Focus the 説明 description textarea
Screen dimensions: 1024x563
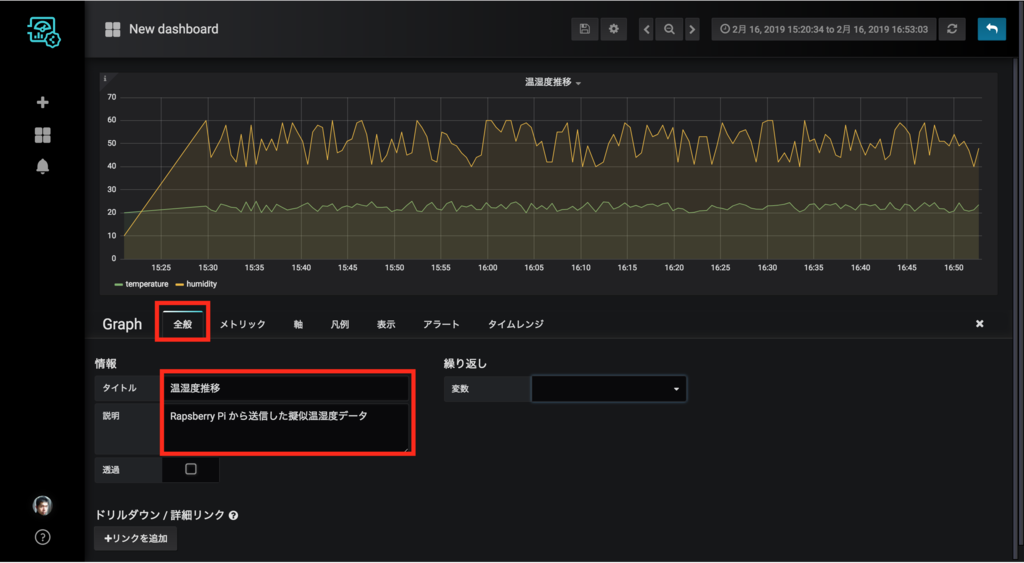click(285, 428)
